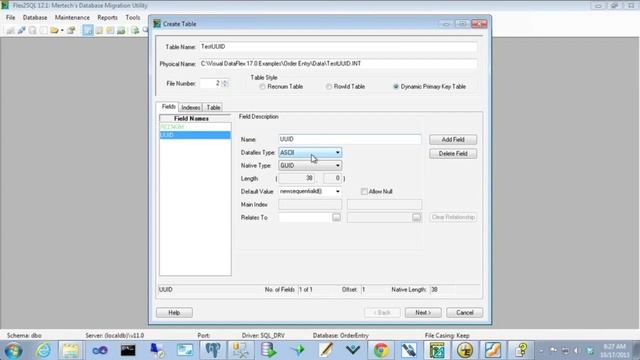The height and width of the screenshot is (360, 640).
Task: Click the first Relates To input field
Action: coord(305,218)
